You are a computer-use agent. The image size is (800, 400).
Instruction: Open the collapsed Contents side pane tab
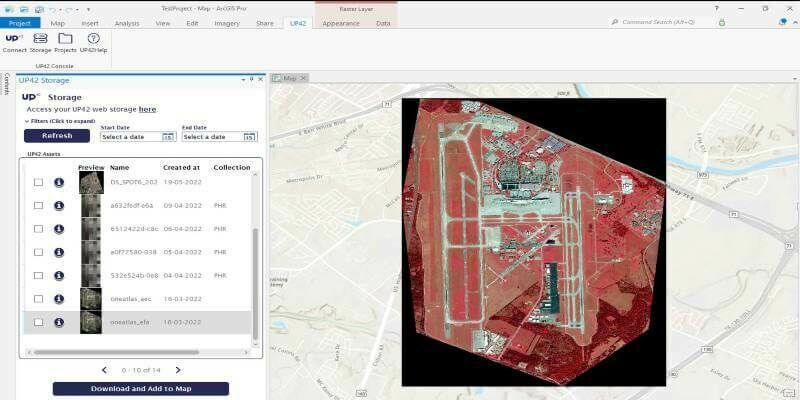point(7,84)
